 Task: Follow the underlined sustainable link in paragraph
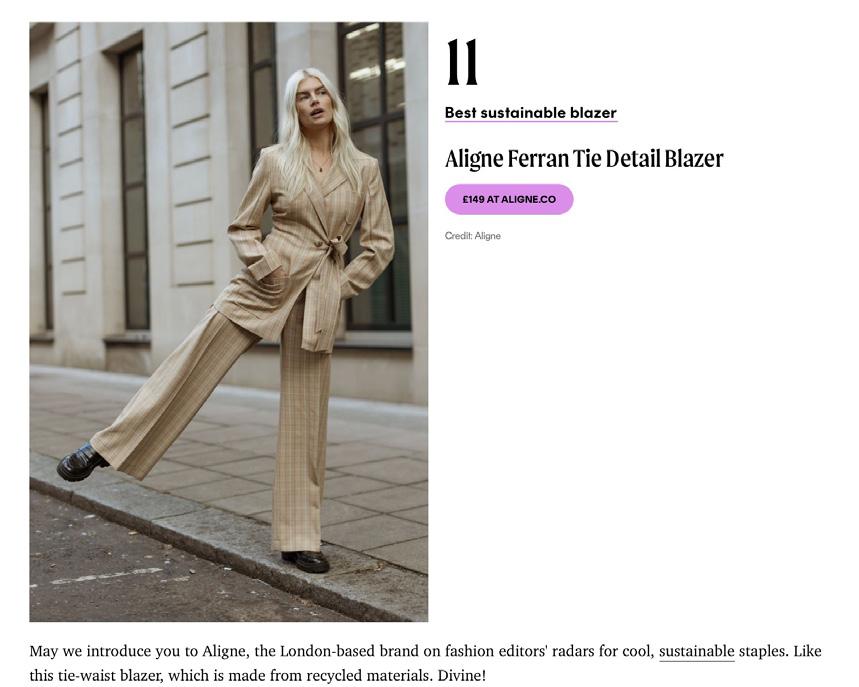pyautogui.click(x=696, y=651)
